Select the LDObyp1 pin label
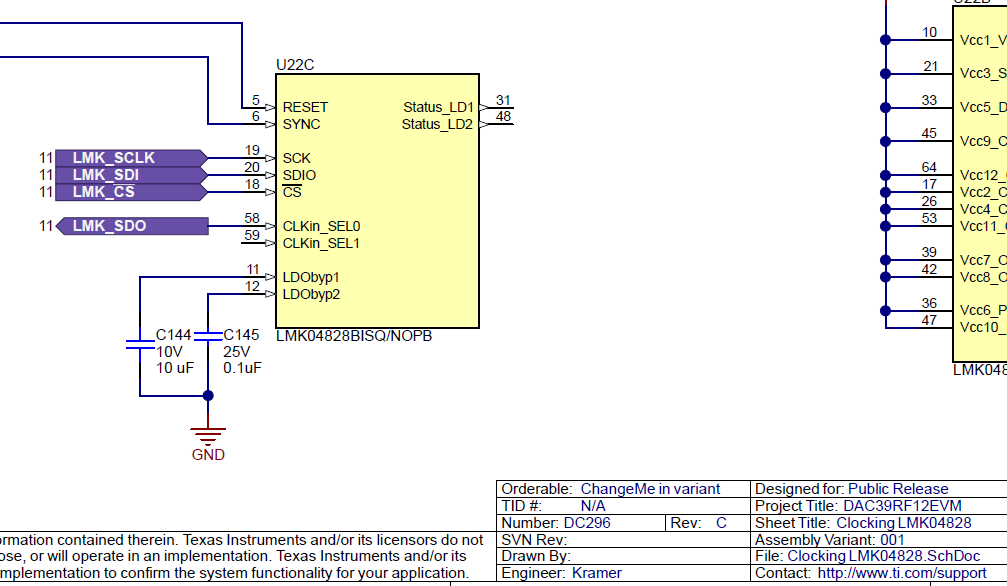This screenshot has width=1007, height=586. 311,277
